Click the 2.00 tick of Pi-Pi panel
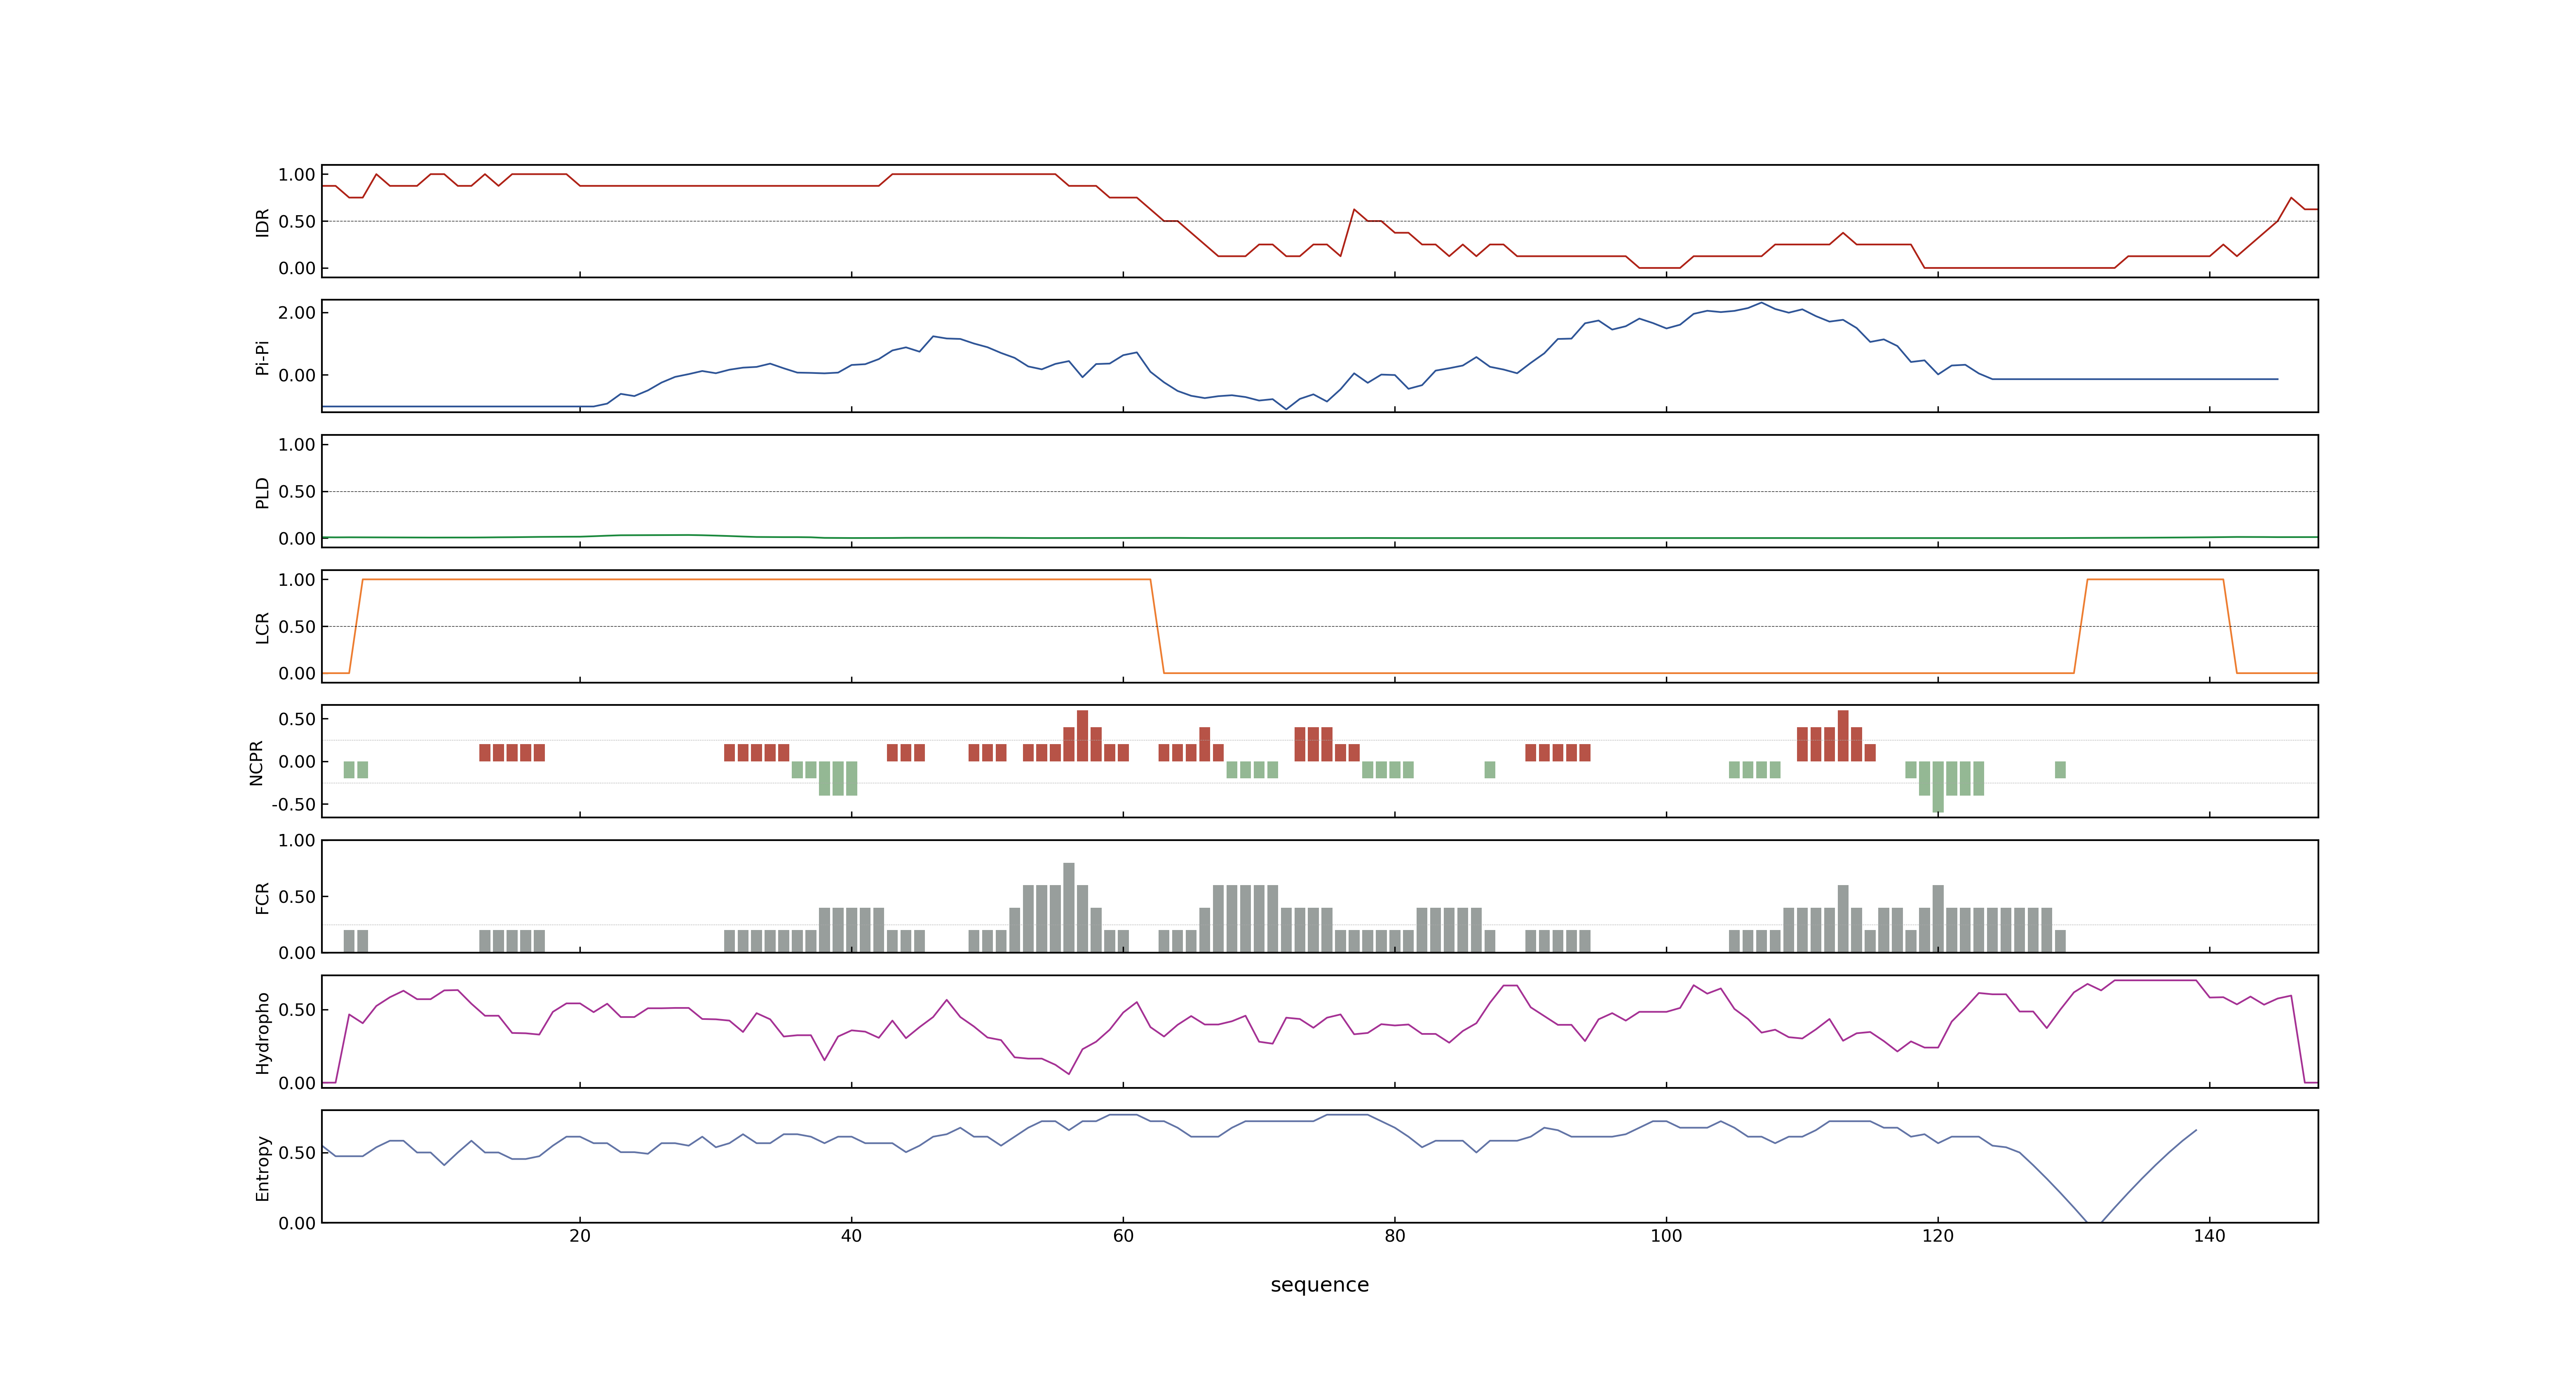 coord(297,313)
